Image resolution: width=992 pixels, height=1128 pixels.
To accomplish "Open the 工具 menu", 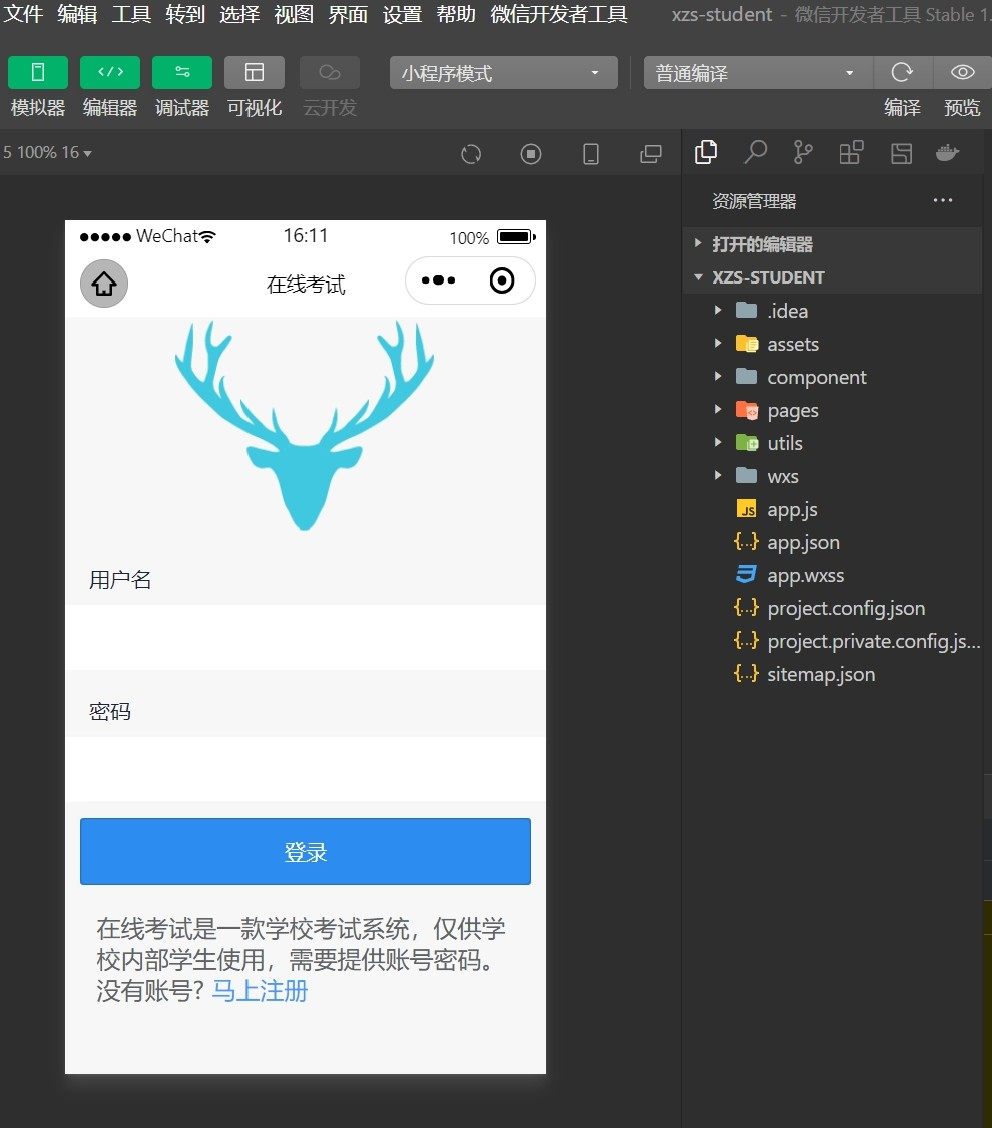I will click(131, 14).
